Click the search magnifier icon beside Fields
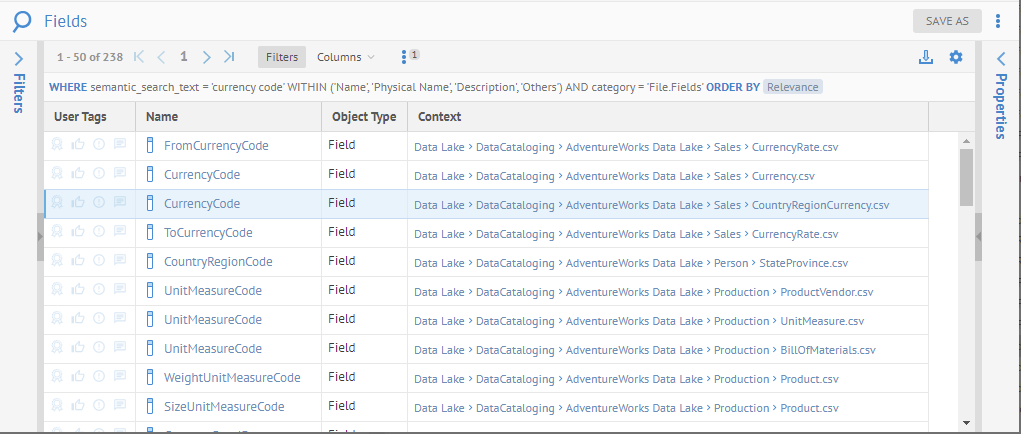This screenshot has width=1021, height=434. 21,21
